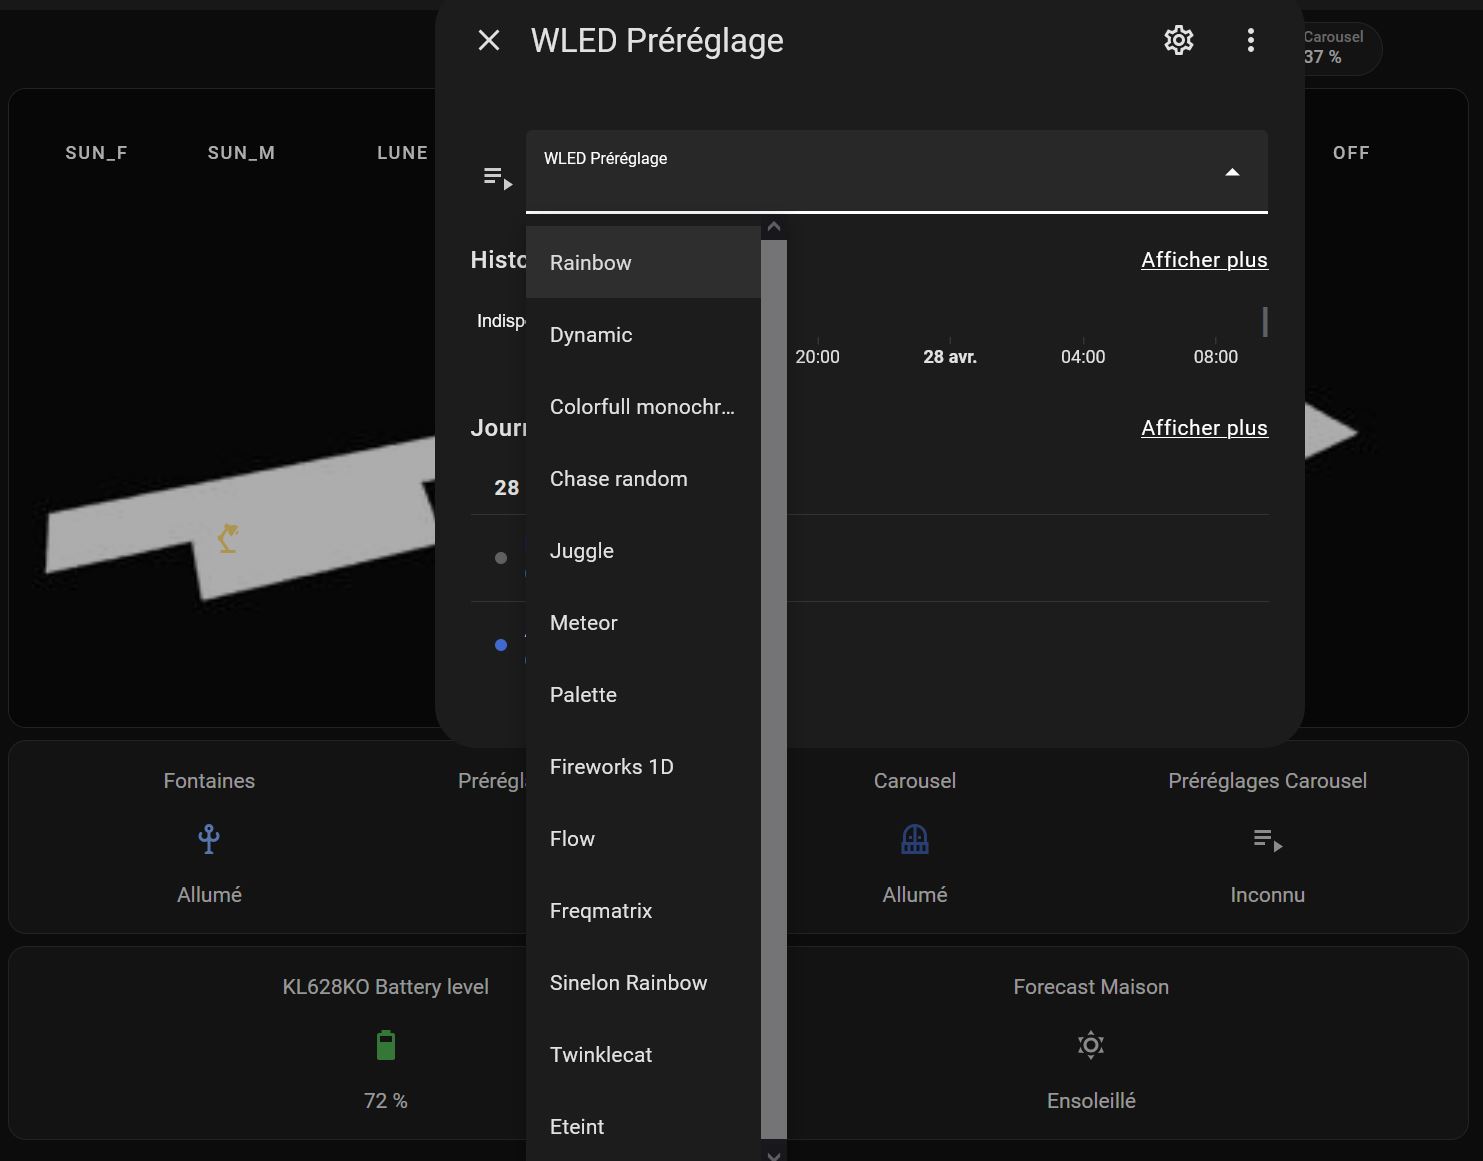
Task: Click the history Afficher plus link
Action: (x=1204, y=260)
